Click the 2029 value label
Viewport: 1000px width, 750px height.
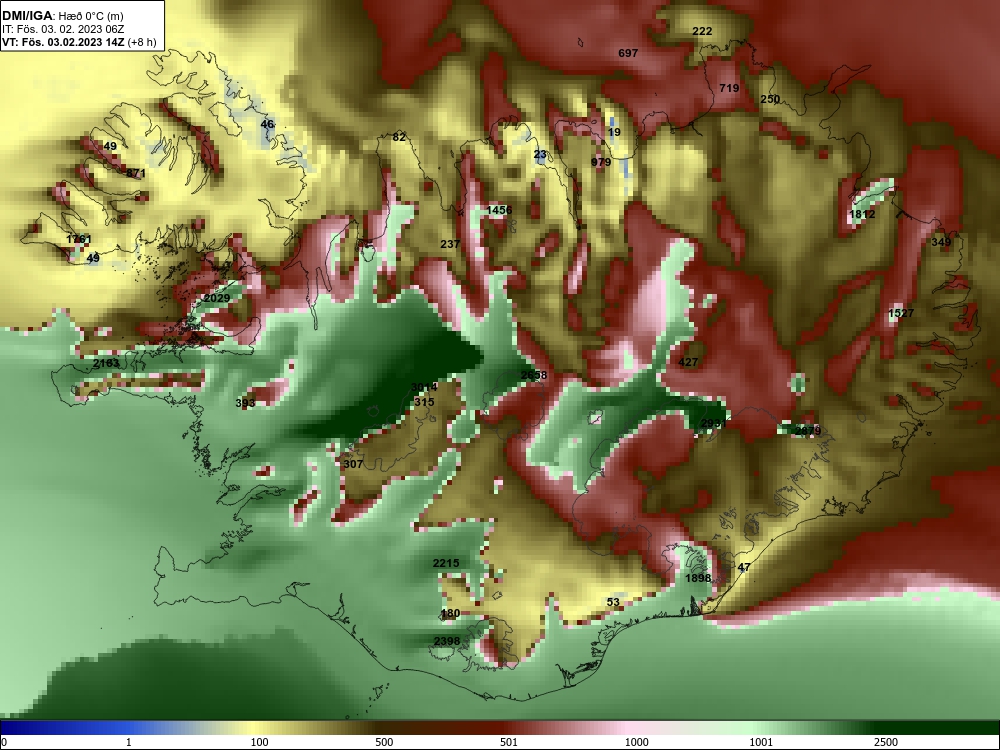point(217,298)
